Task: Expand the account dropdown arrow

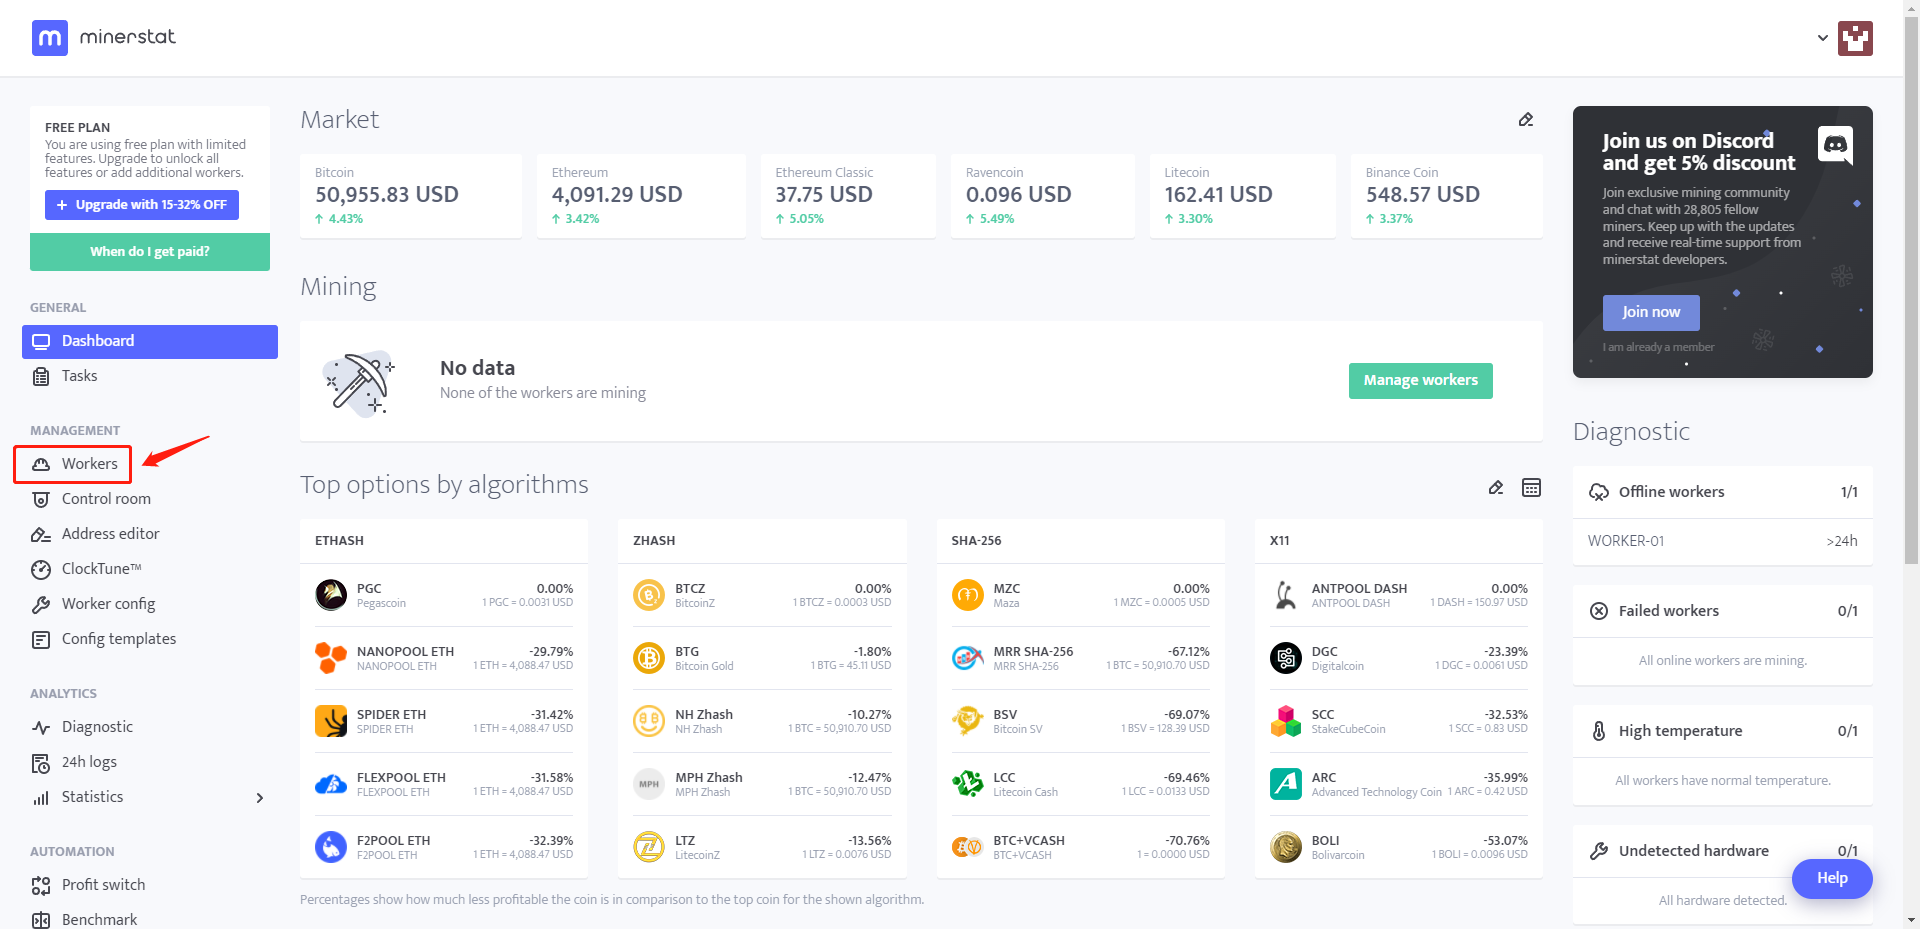Action: click(1823, 38)
